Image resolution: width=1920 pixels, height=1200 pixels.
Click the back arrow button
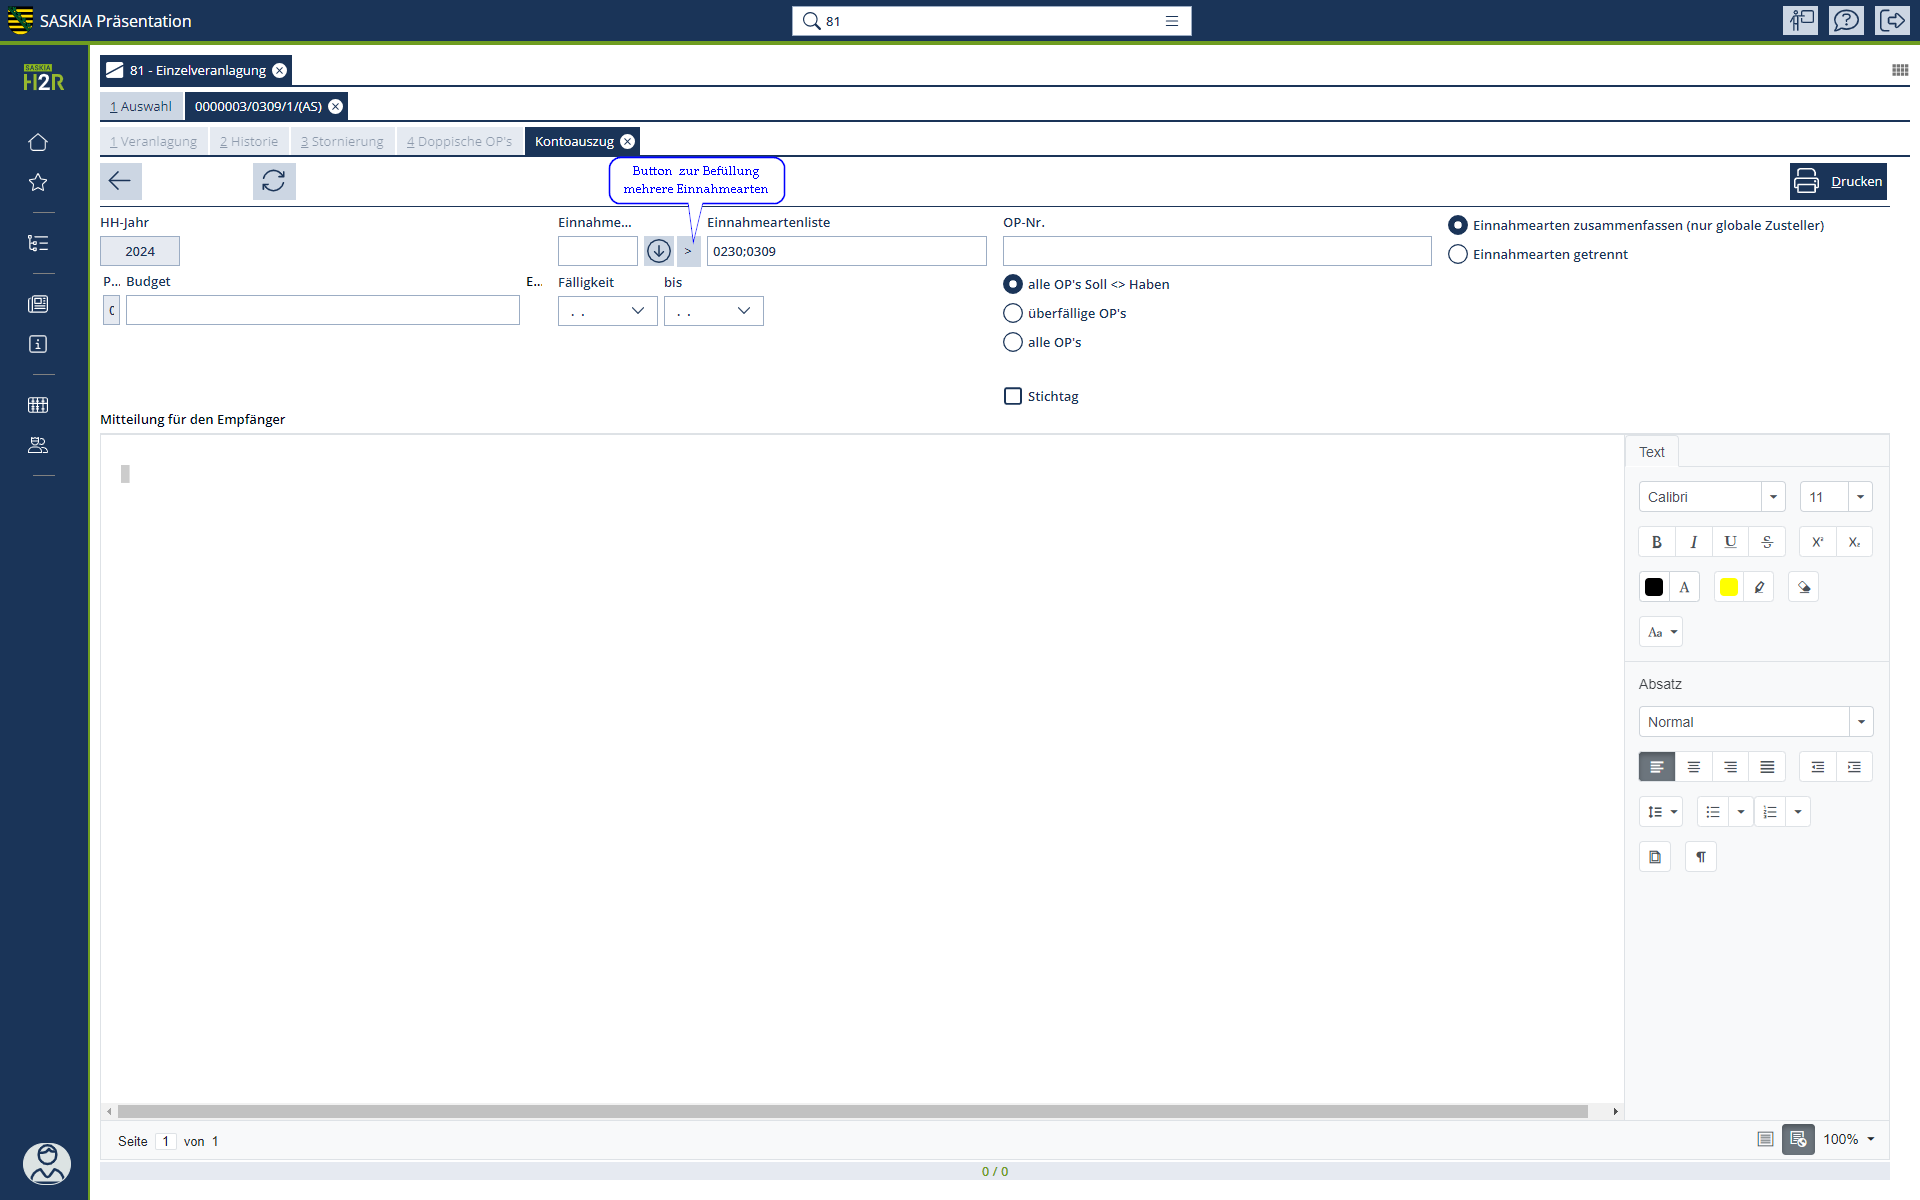coord(120,181)
